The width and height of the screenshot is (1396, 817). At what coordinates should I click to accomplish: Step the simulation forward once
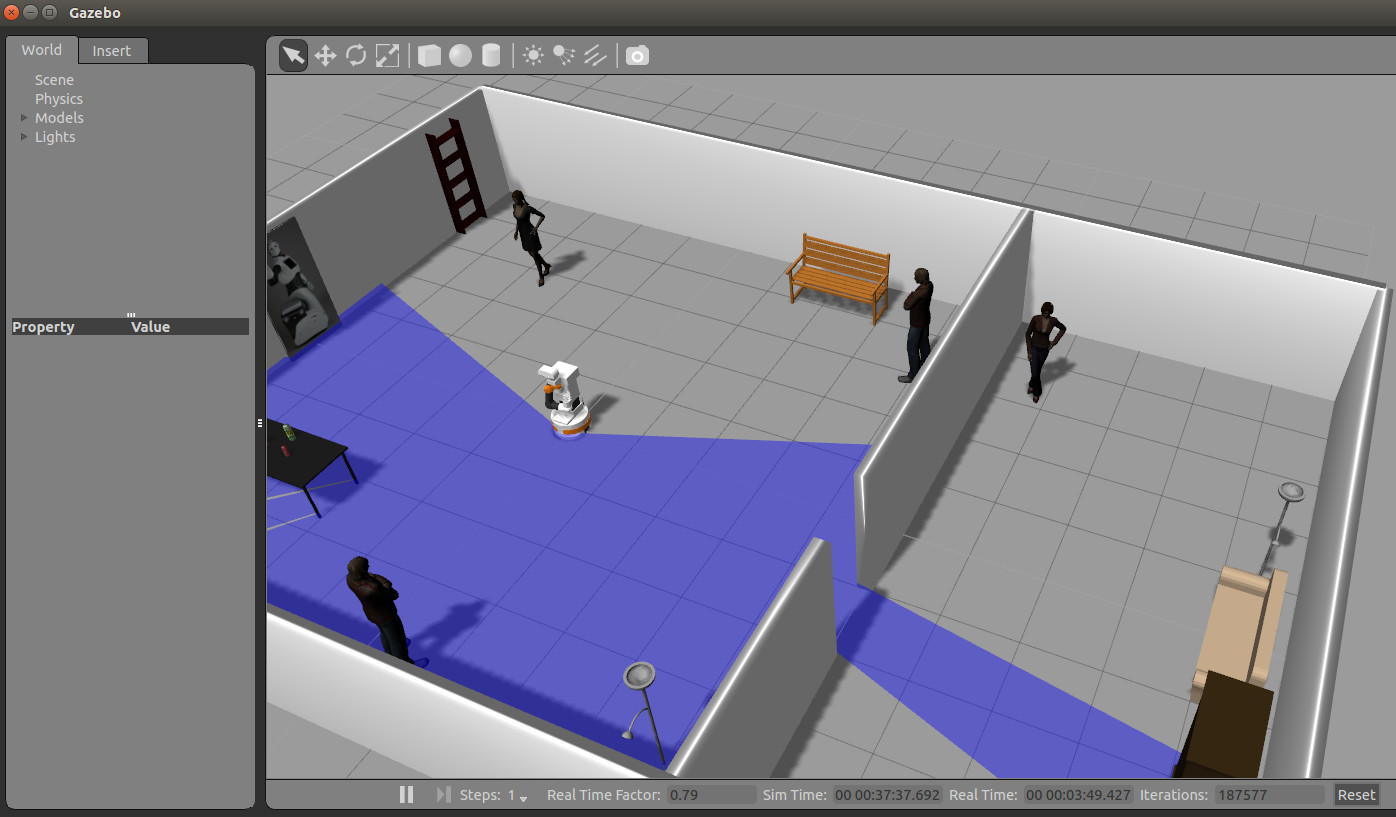443,795
